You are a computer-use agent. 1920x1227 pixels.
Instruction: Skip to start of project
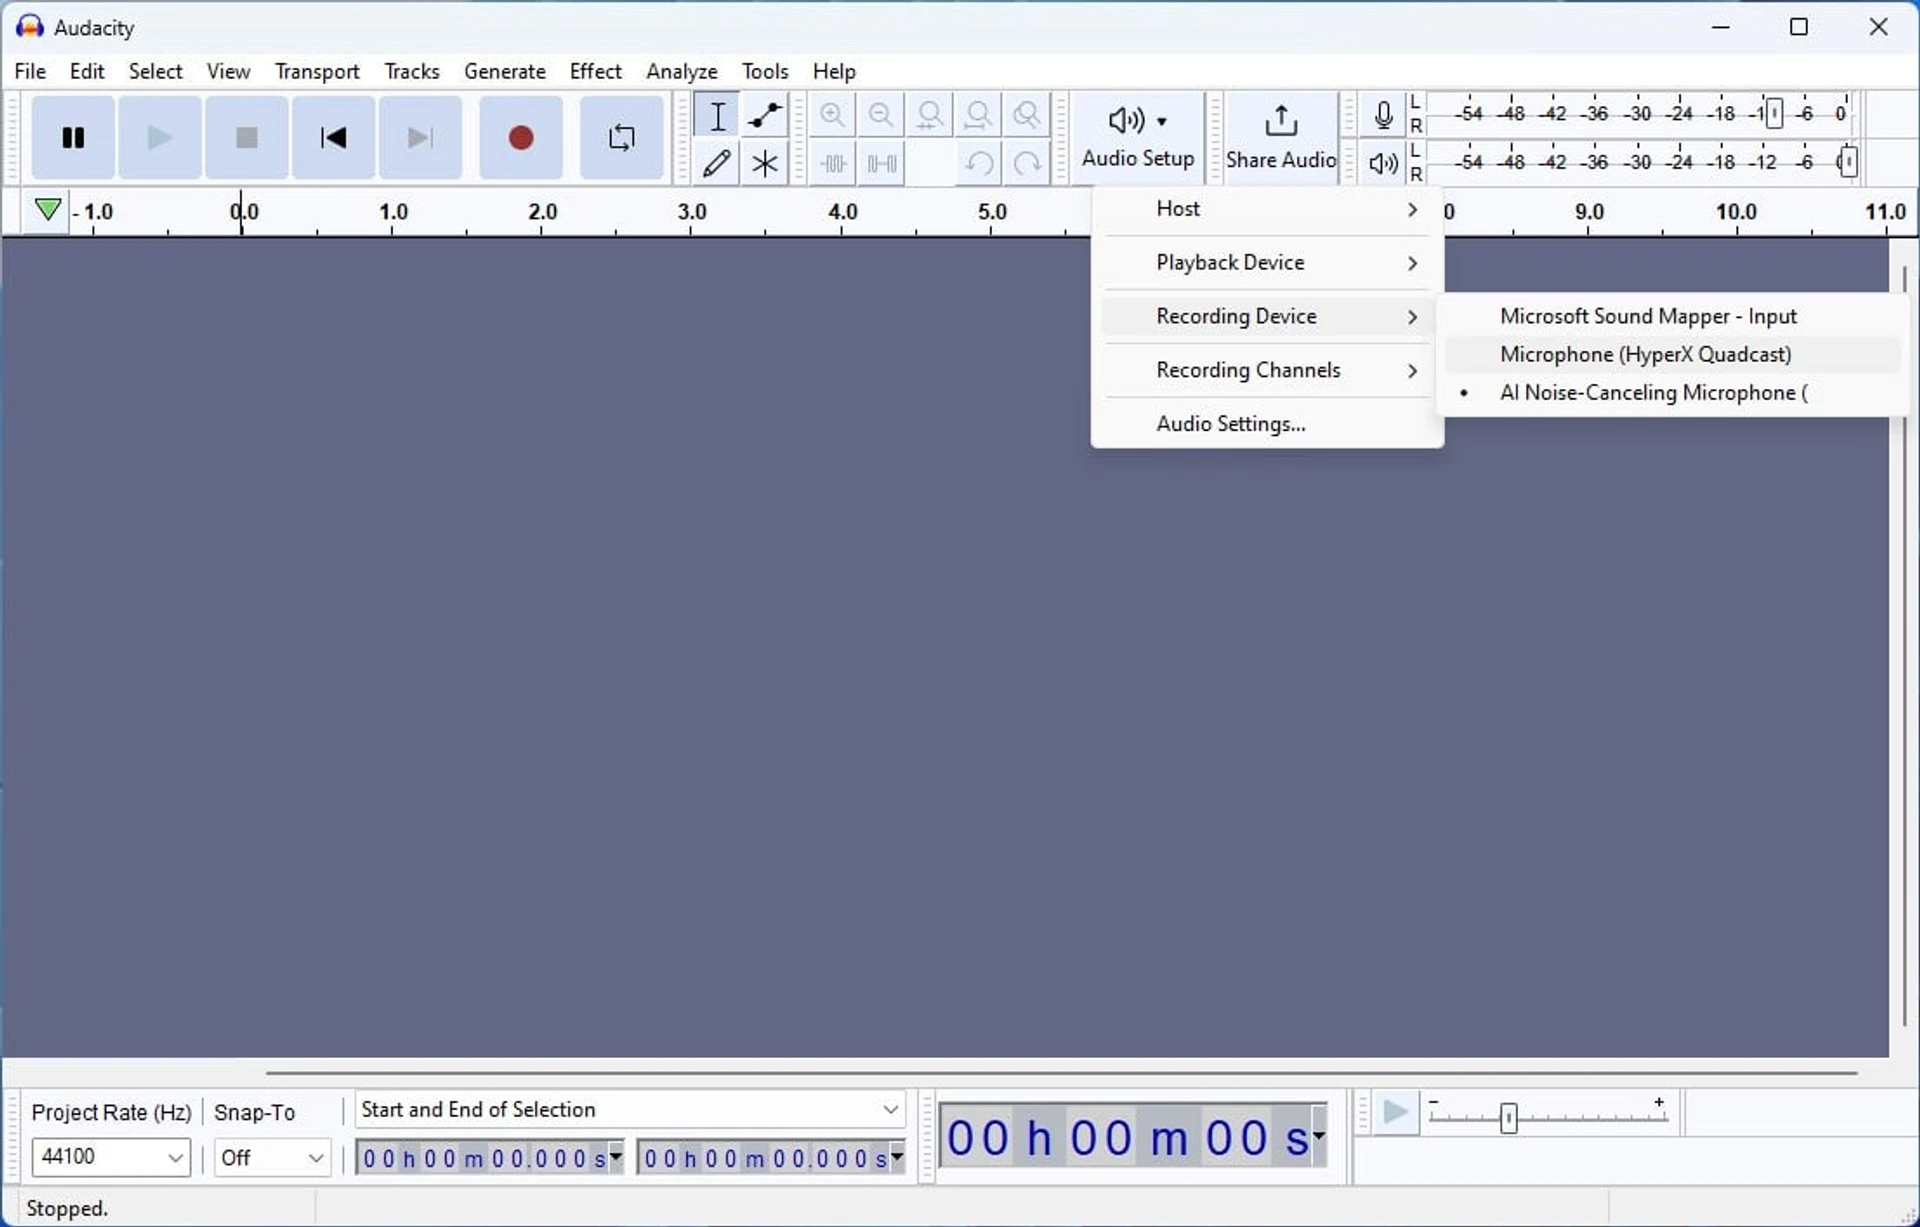(334, 137)
